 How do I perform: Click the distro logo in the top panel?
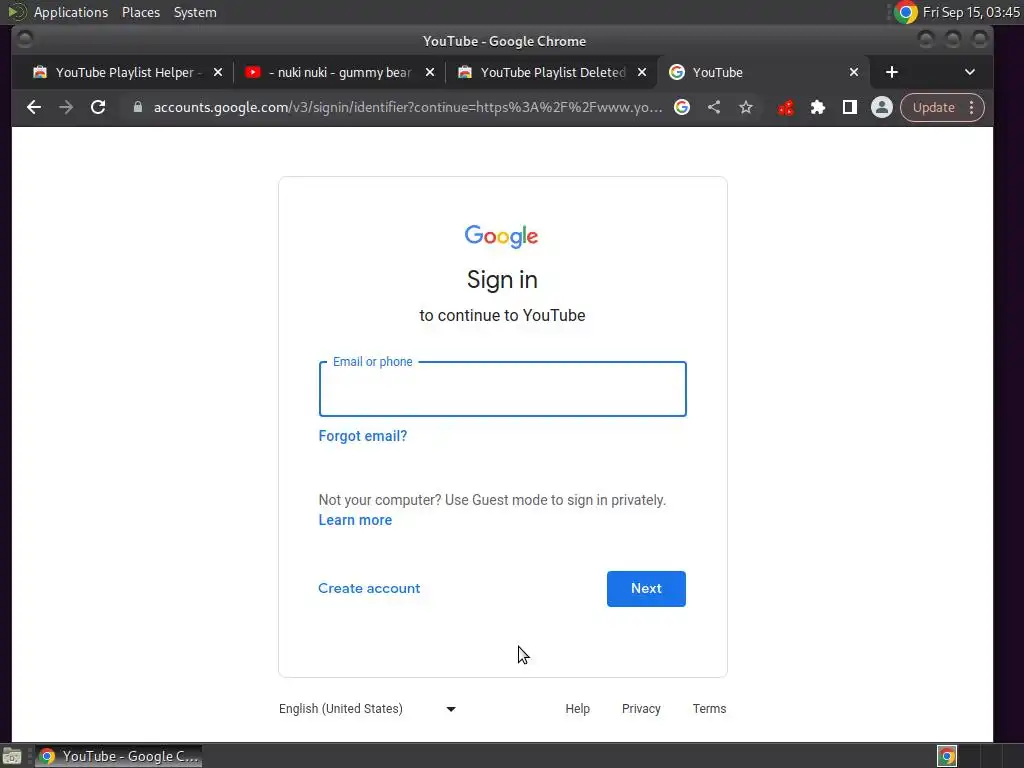click(x=16, y=12)
